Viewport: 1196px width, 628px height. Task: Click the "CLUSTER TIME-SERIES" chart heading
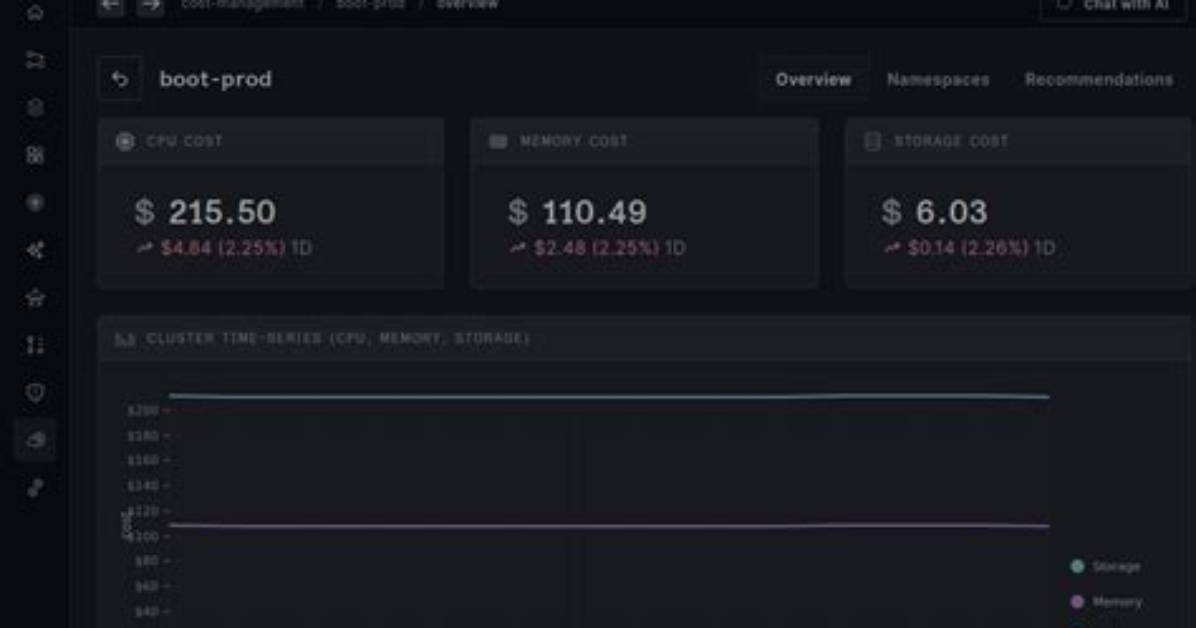337,339
